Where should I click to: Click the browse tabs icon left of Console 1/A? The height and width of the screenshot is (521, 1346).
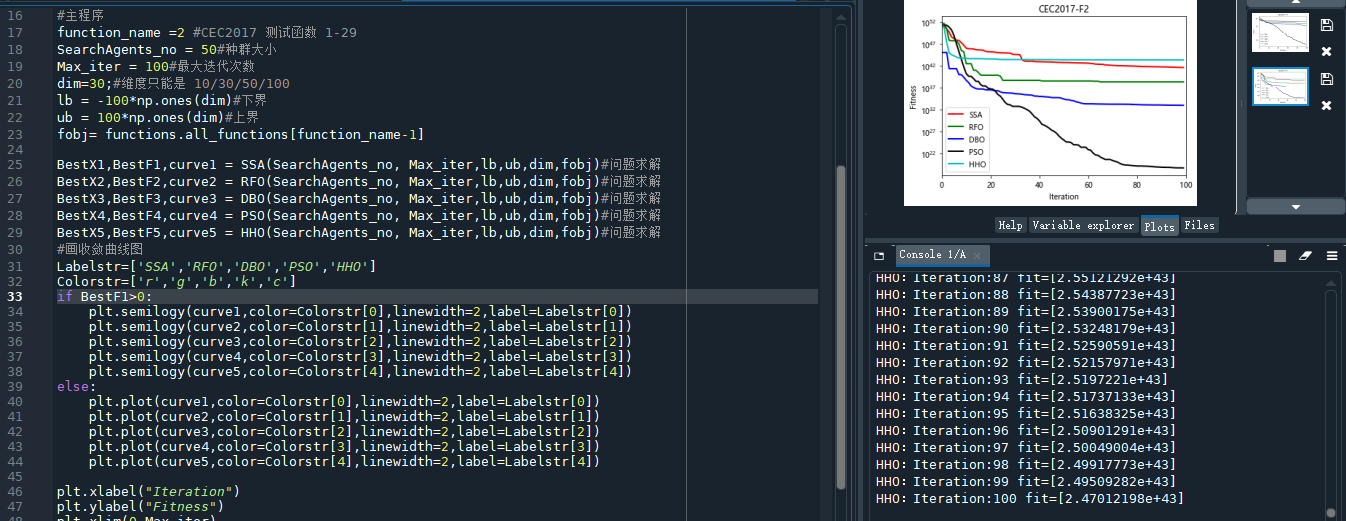879,256
